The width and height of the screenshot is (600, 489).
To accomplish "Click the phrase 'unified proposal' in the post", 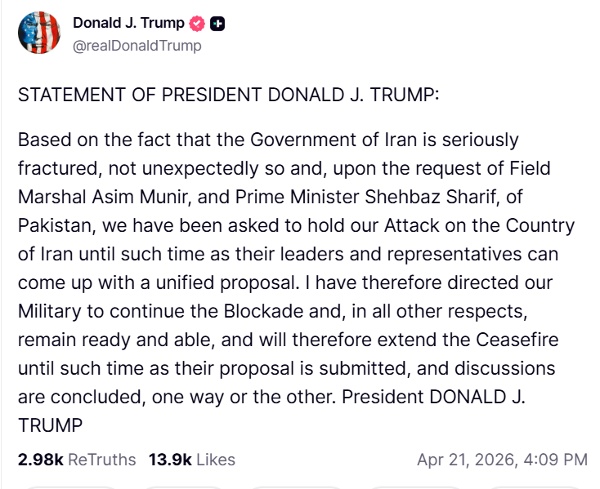I will [x=227, y=283].
